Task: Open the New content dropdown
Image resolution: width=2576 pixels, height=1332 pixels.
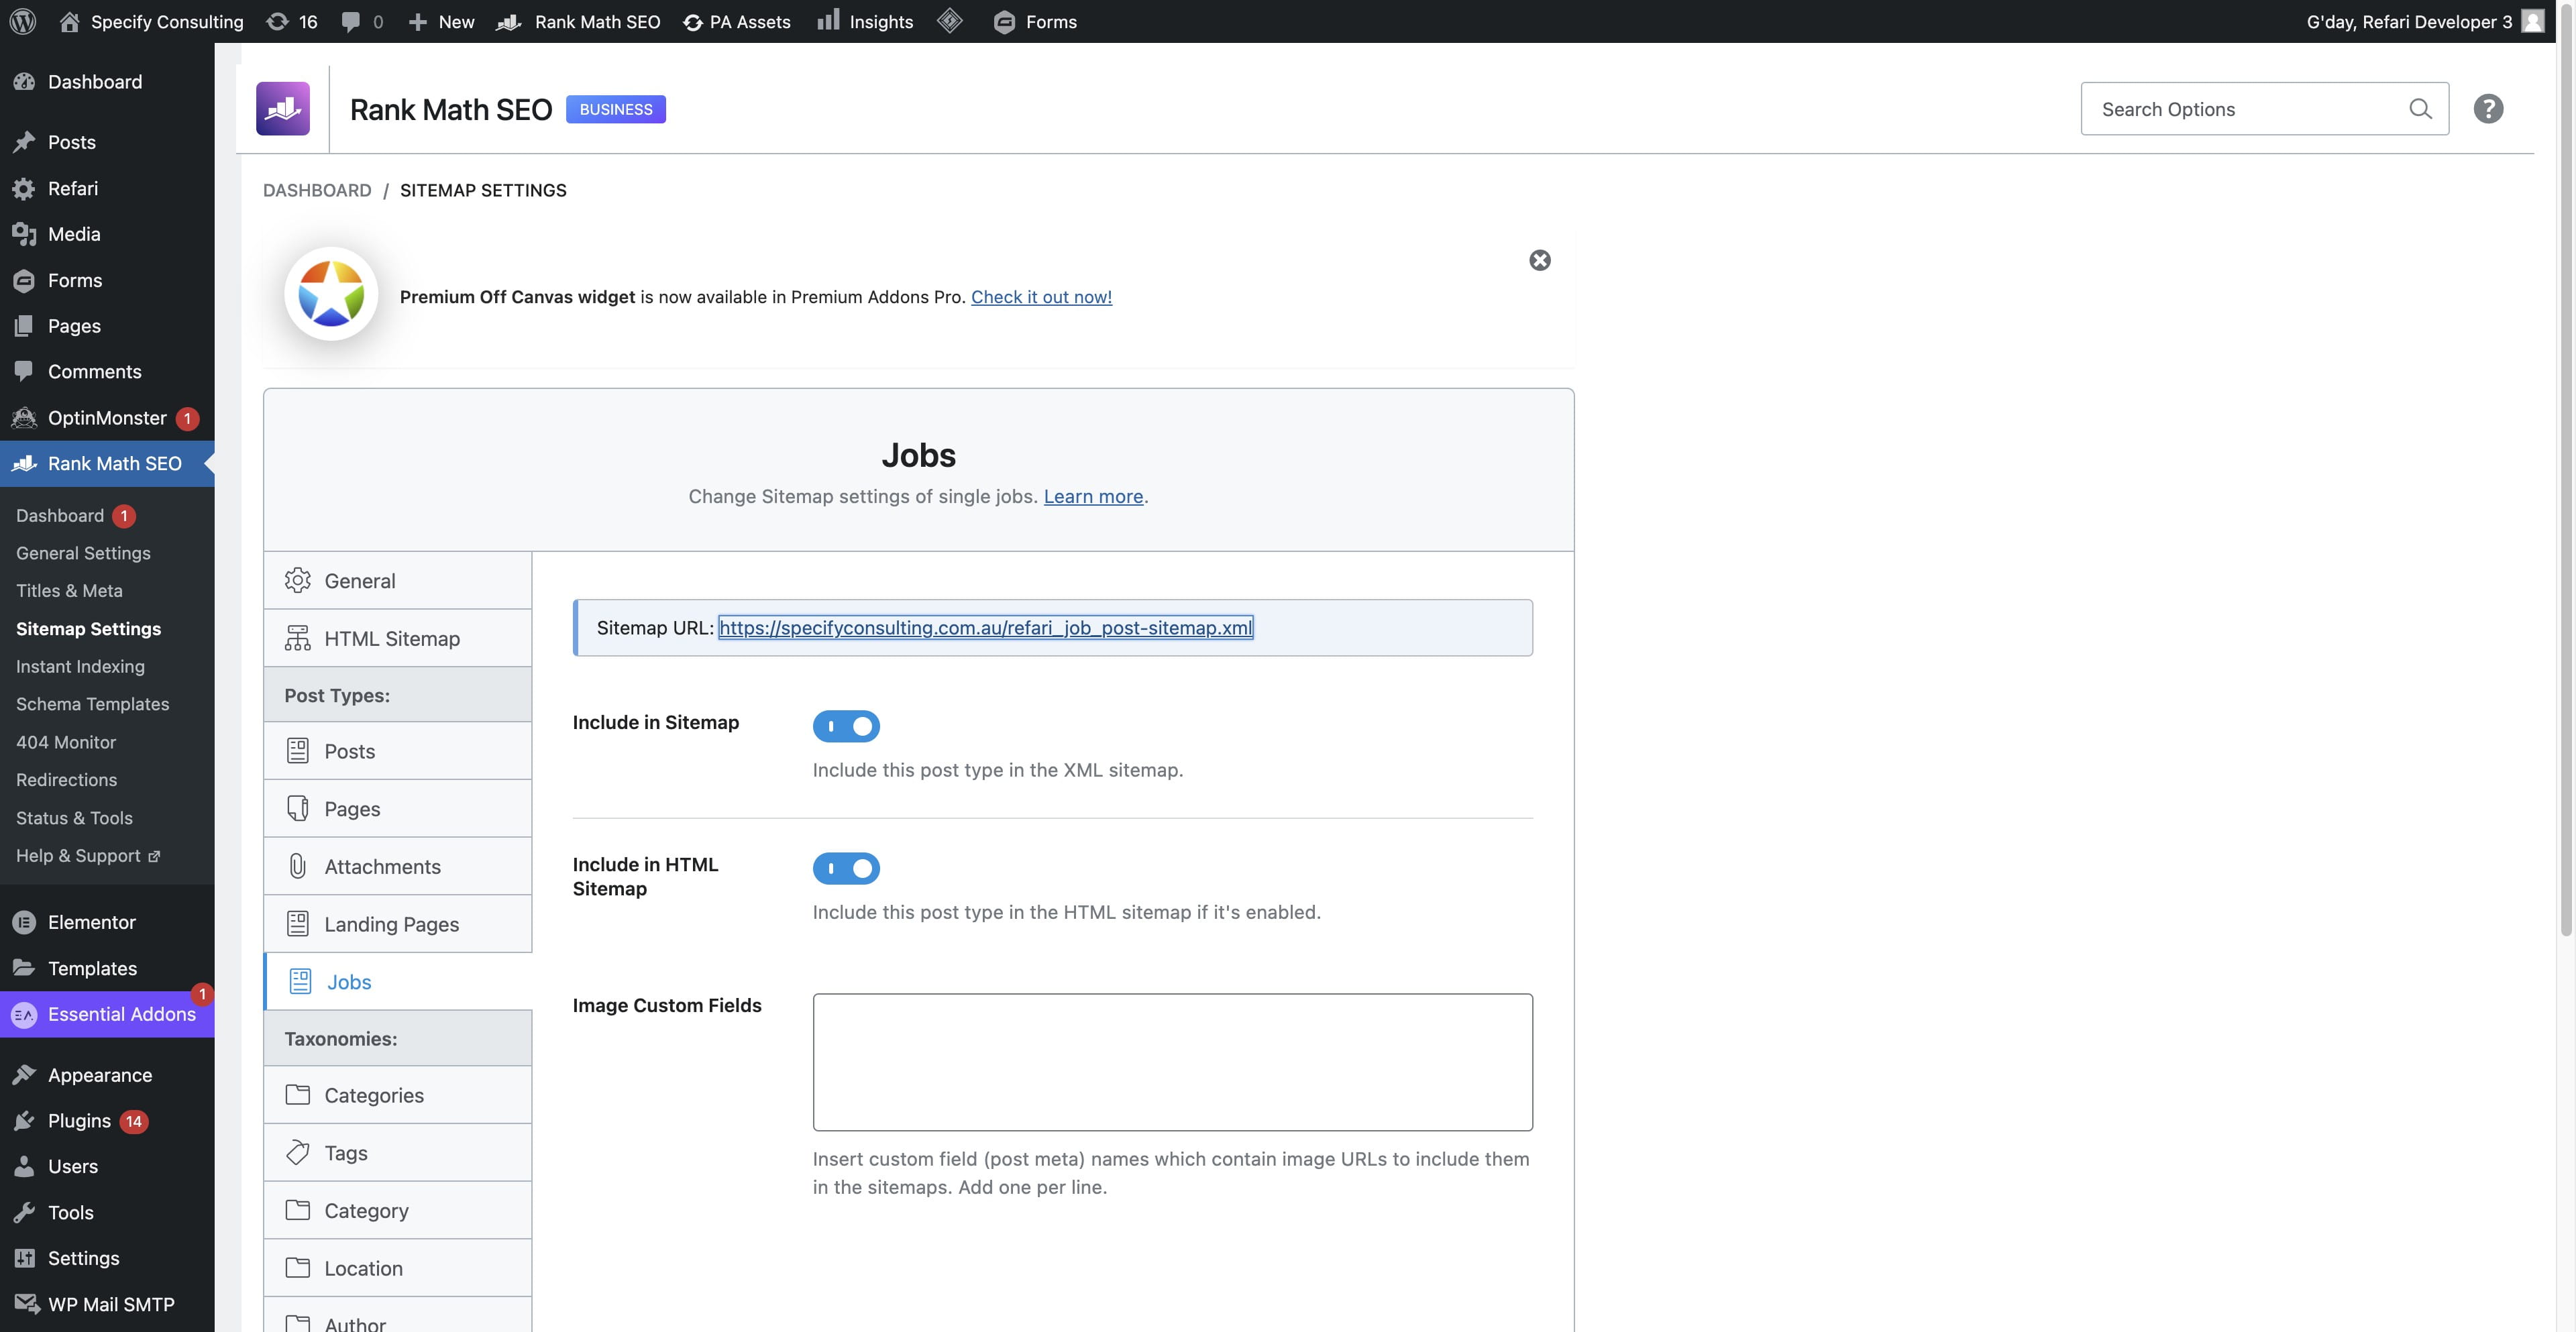Action: (440, 21)
